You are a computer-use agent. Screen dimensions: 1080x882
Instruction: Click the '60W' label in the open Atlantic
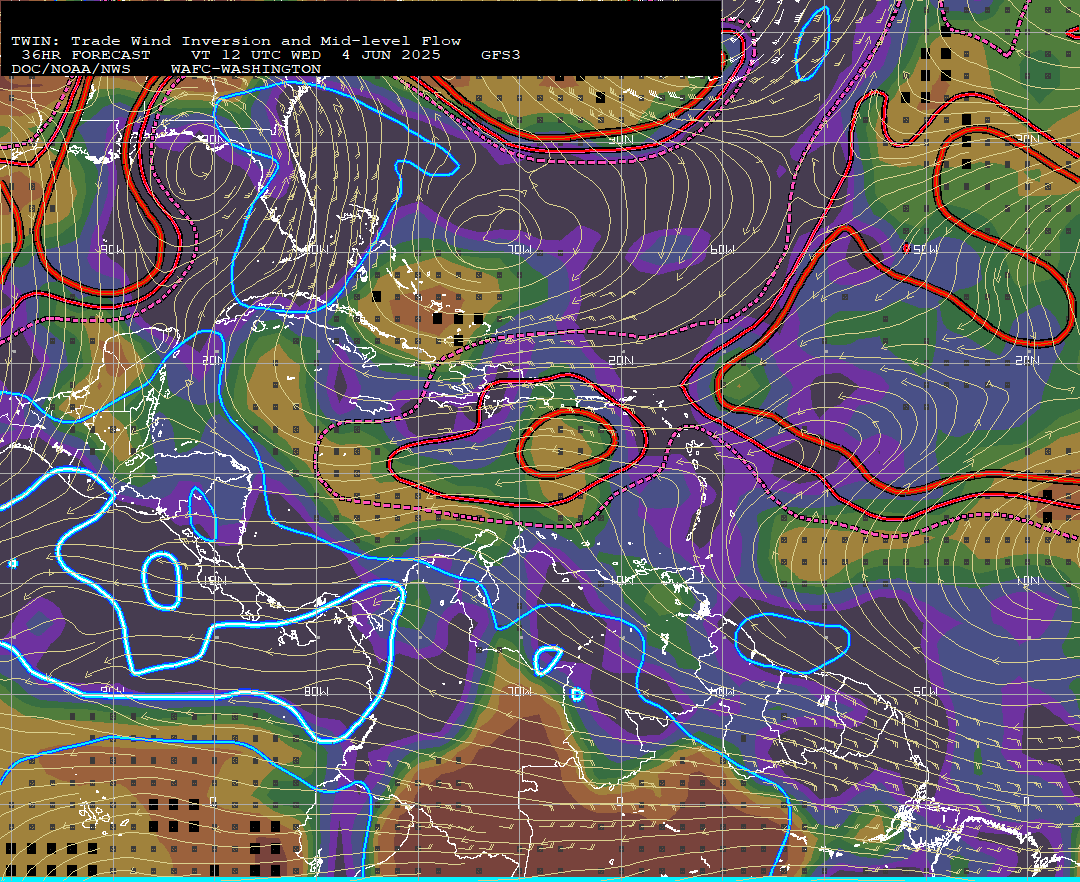click(x=722, y=249)
